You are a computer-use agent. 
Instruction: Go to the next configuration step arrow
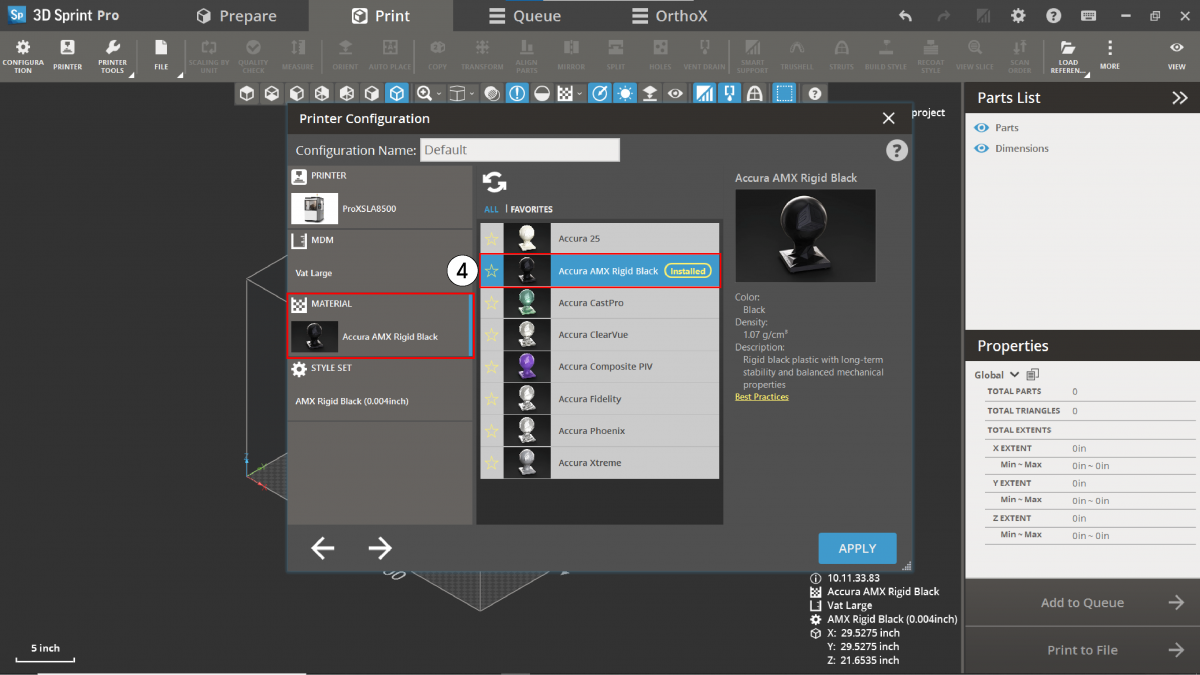coord(380,547)
